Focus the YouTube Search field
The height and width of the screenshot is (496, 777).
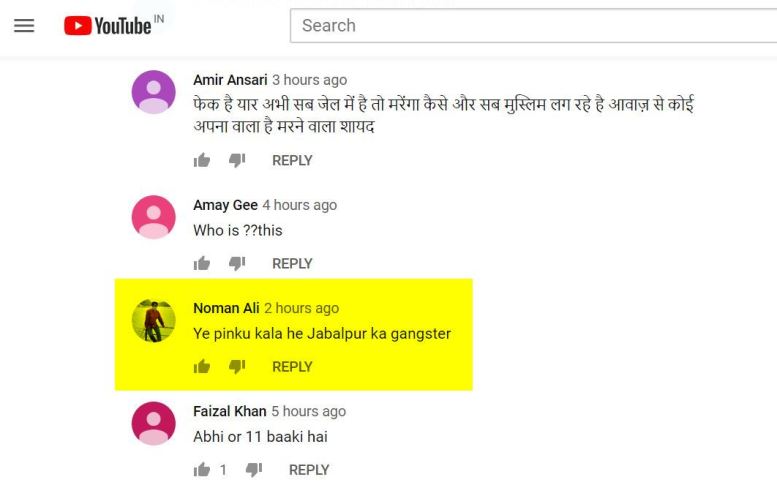(533, 26)
